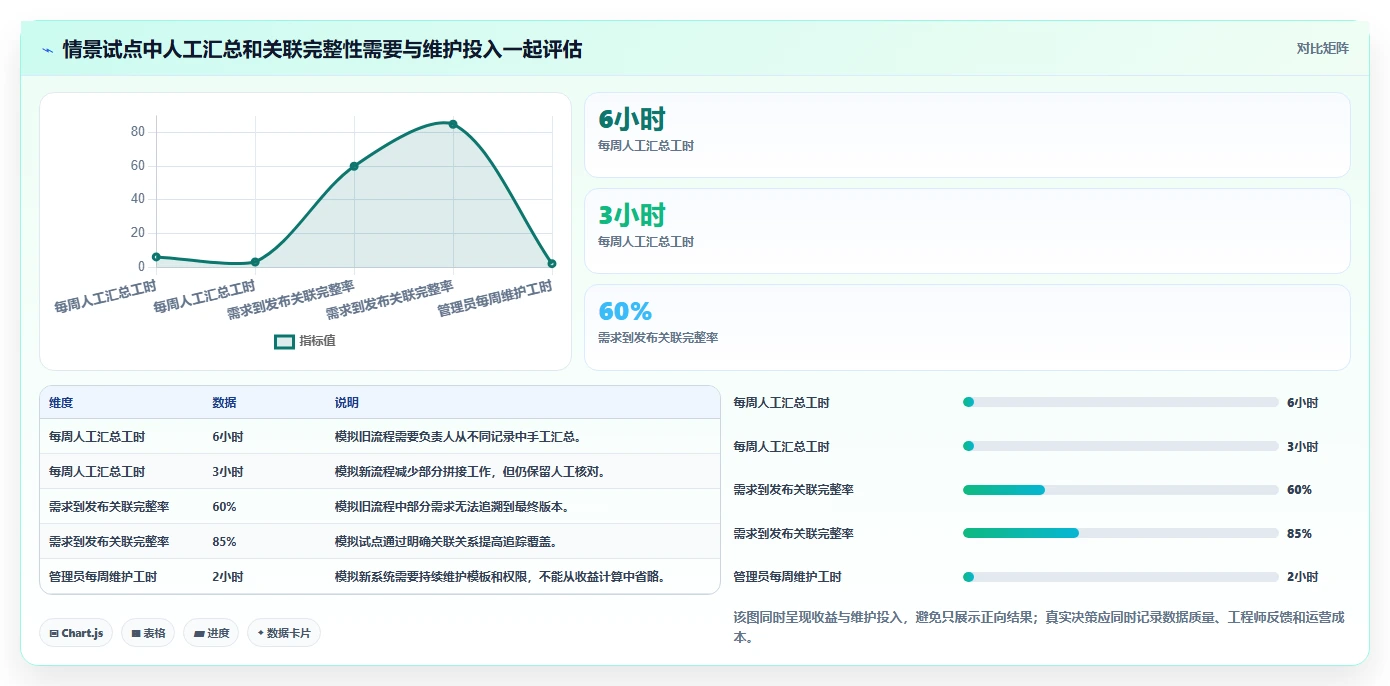This screenshot has height=686, width=1390.
Task: Click description 模拟旧流程中部分需求无法追溯到最终版本。
Action: (452, 507)
